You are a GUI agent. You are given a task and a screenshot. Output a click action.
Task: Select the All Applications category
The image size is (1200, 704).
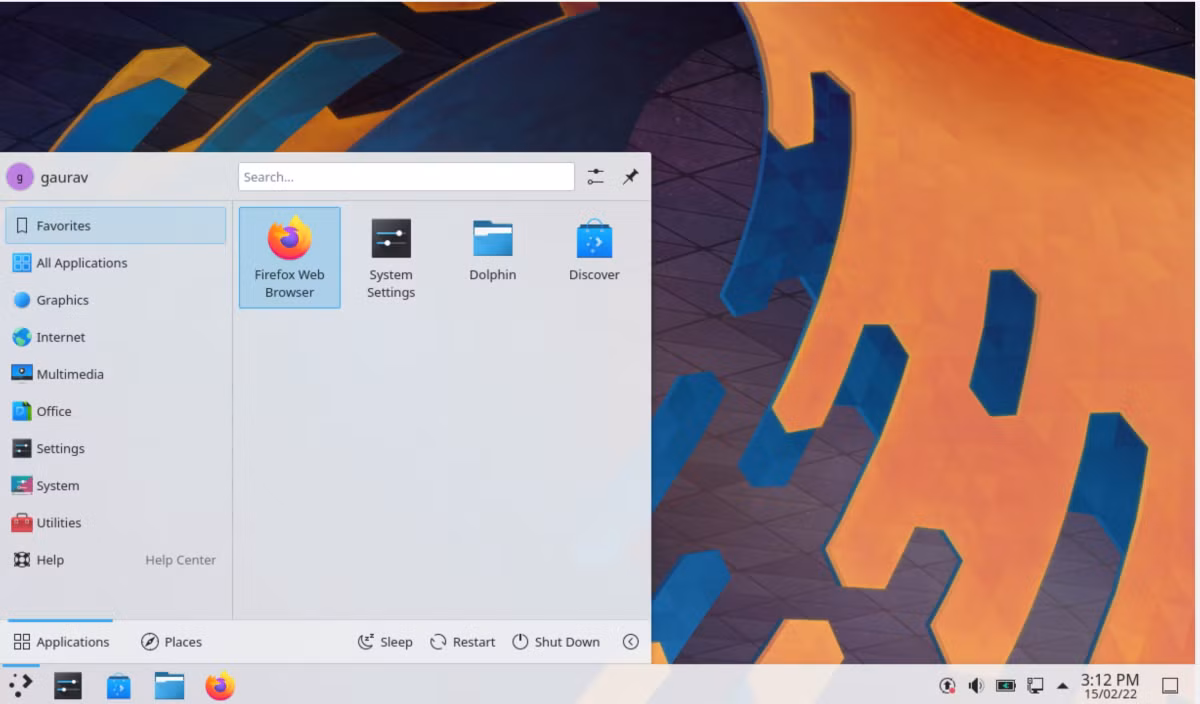[116, 263]
